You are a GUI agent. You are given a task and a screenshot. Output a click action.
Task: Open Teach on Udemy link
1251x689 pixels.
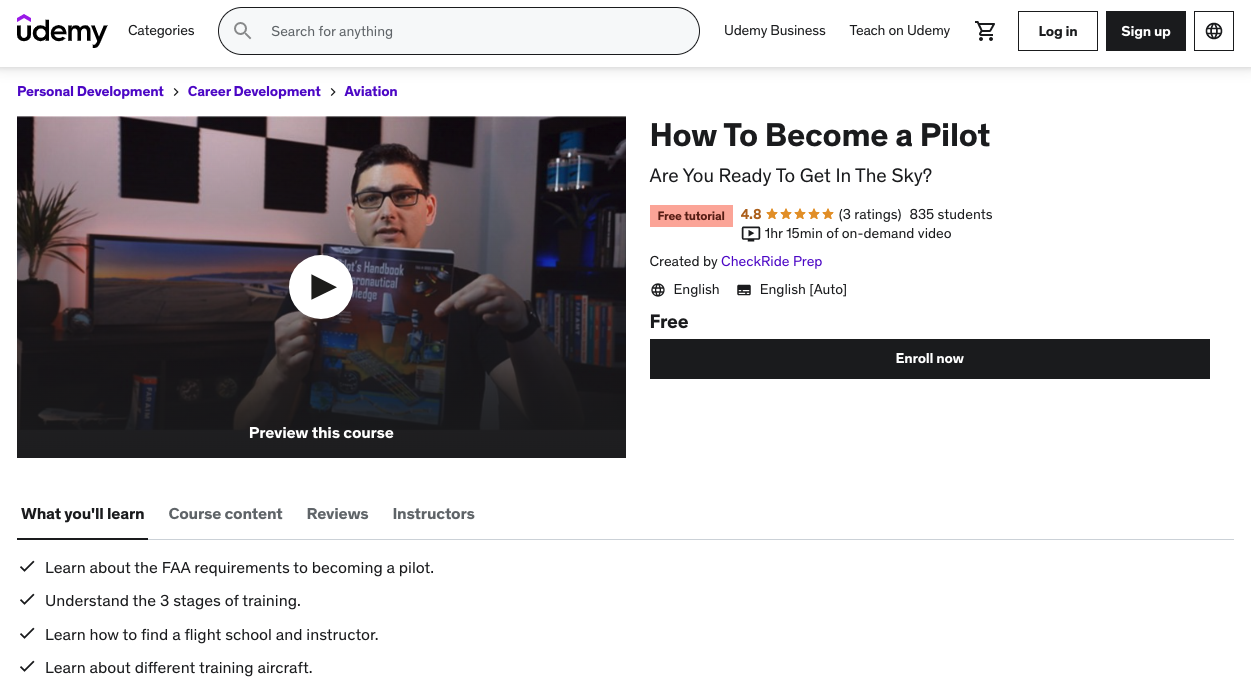pyautogui.click(x=900, y=31)
